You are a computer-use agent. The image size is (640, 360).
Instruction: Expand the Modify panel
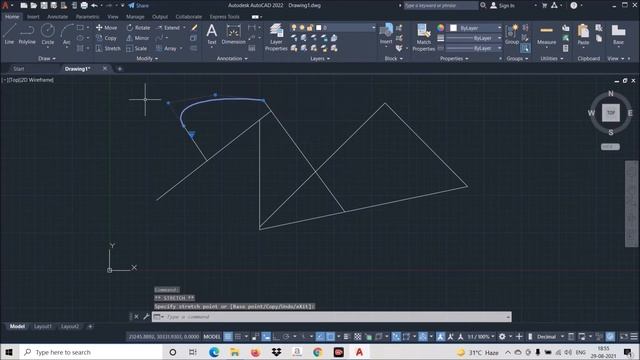point(147,58)
